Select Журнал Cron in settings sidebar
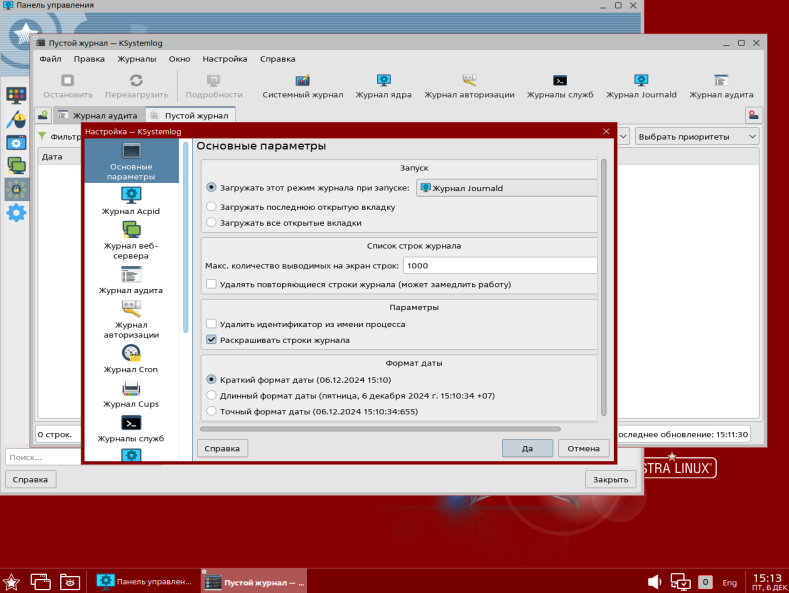This screenshot has height=593, width=789. [x=131, y=359]
